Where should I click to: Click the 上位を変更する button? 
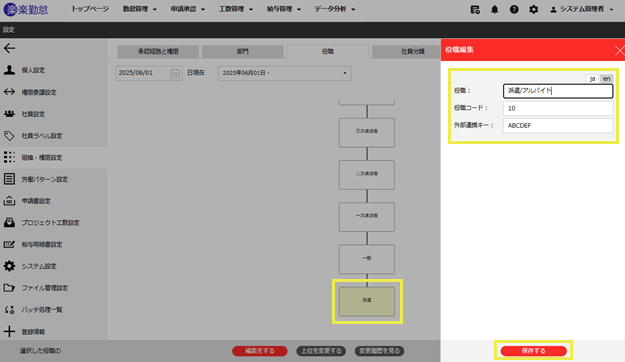321,351
